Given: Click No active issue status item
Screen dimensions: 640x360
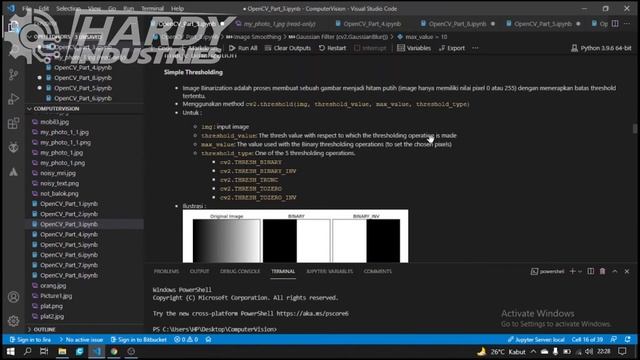Looking at the screenshot, I should pos(81,340).
